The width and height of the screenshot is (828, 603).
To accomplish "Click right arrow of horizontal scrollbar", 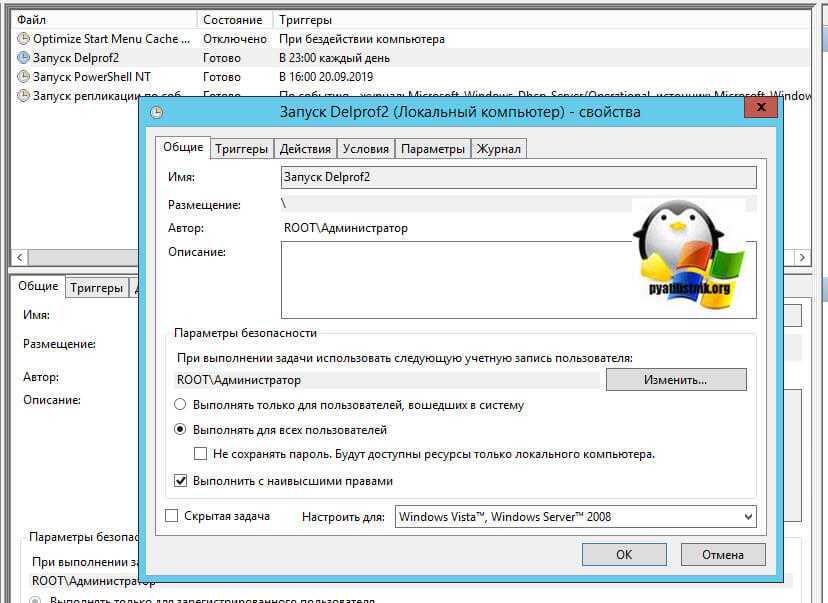I will tap(802, 257).
